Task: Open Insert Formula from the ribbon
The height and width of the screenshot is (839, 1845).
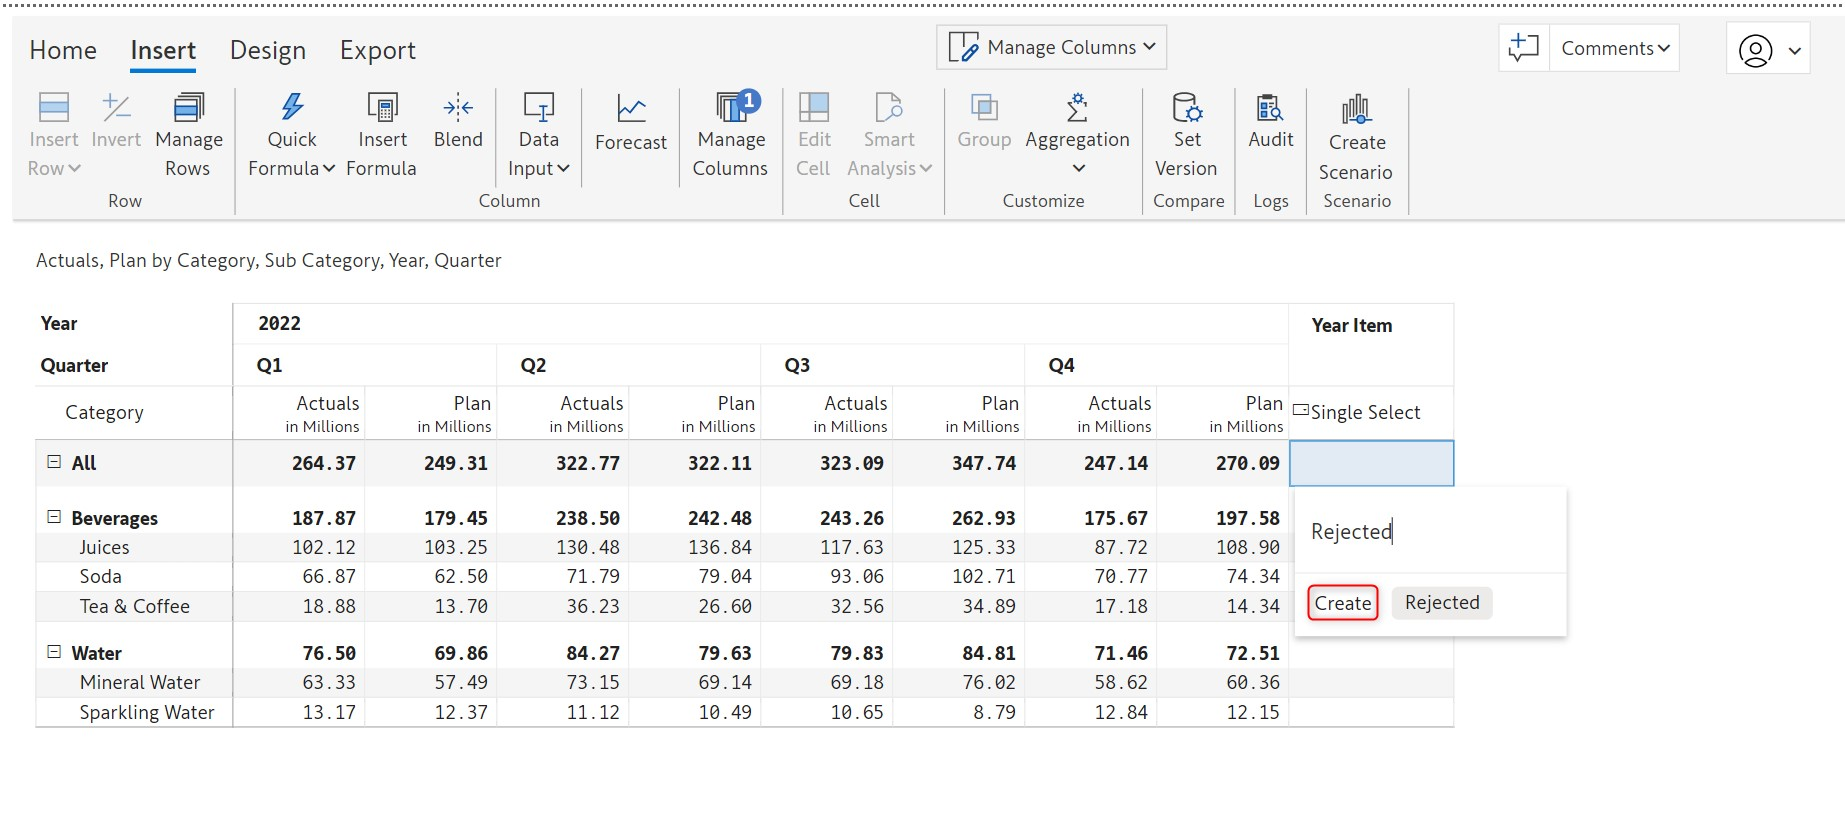Action: (382, 108)
